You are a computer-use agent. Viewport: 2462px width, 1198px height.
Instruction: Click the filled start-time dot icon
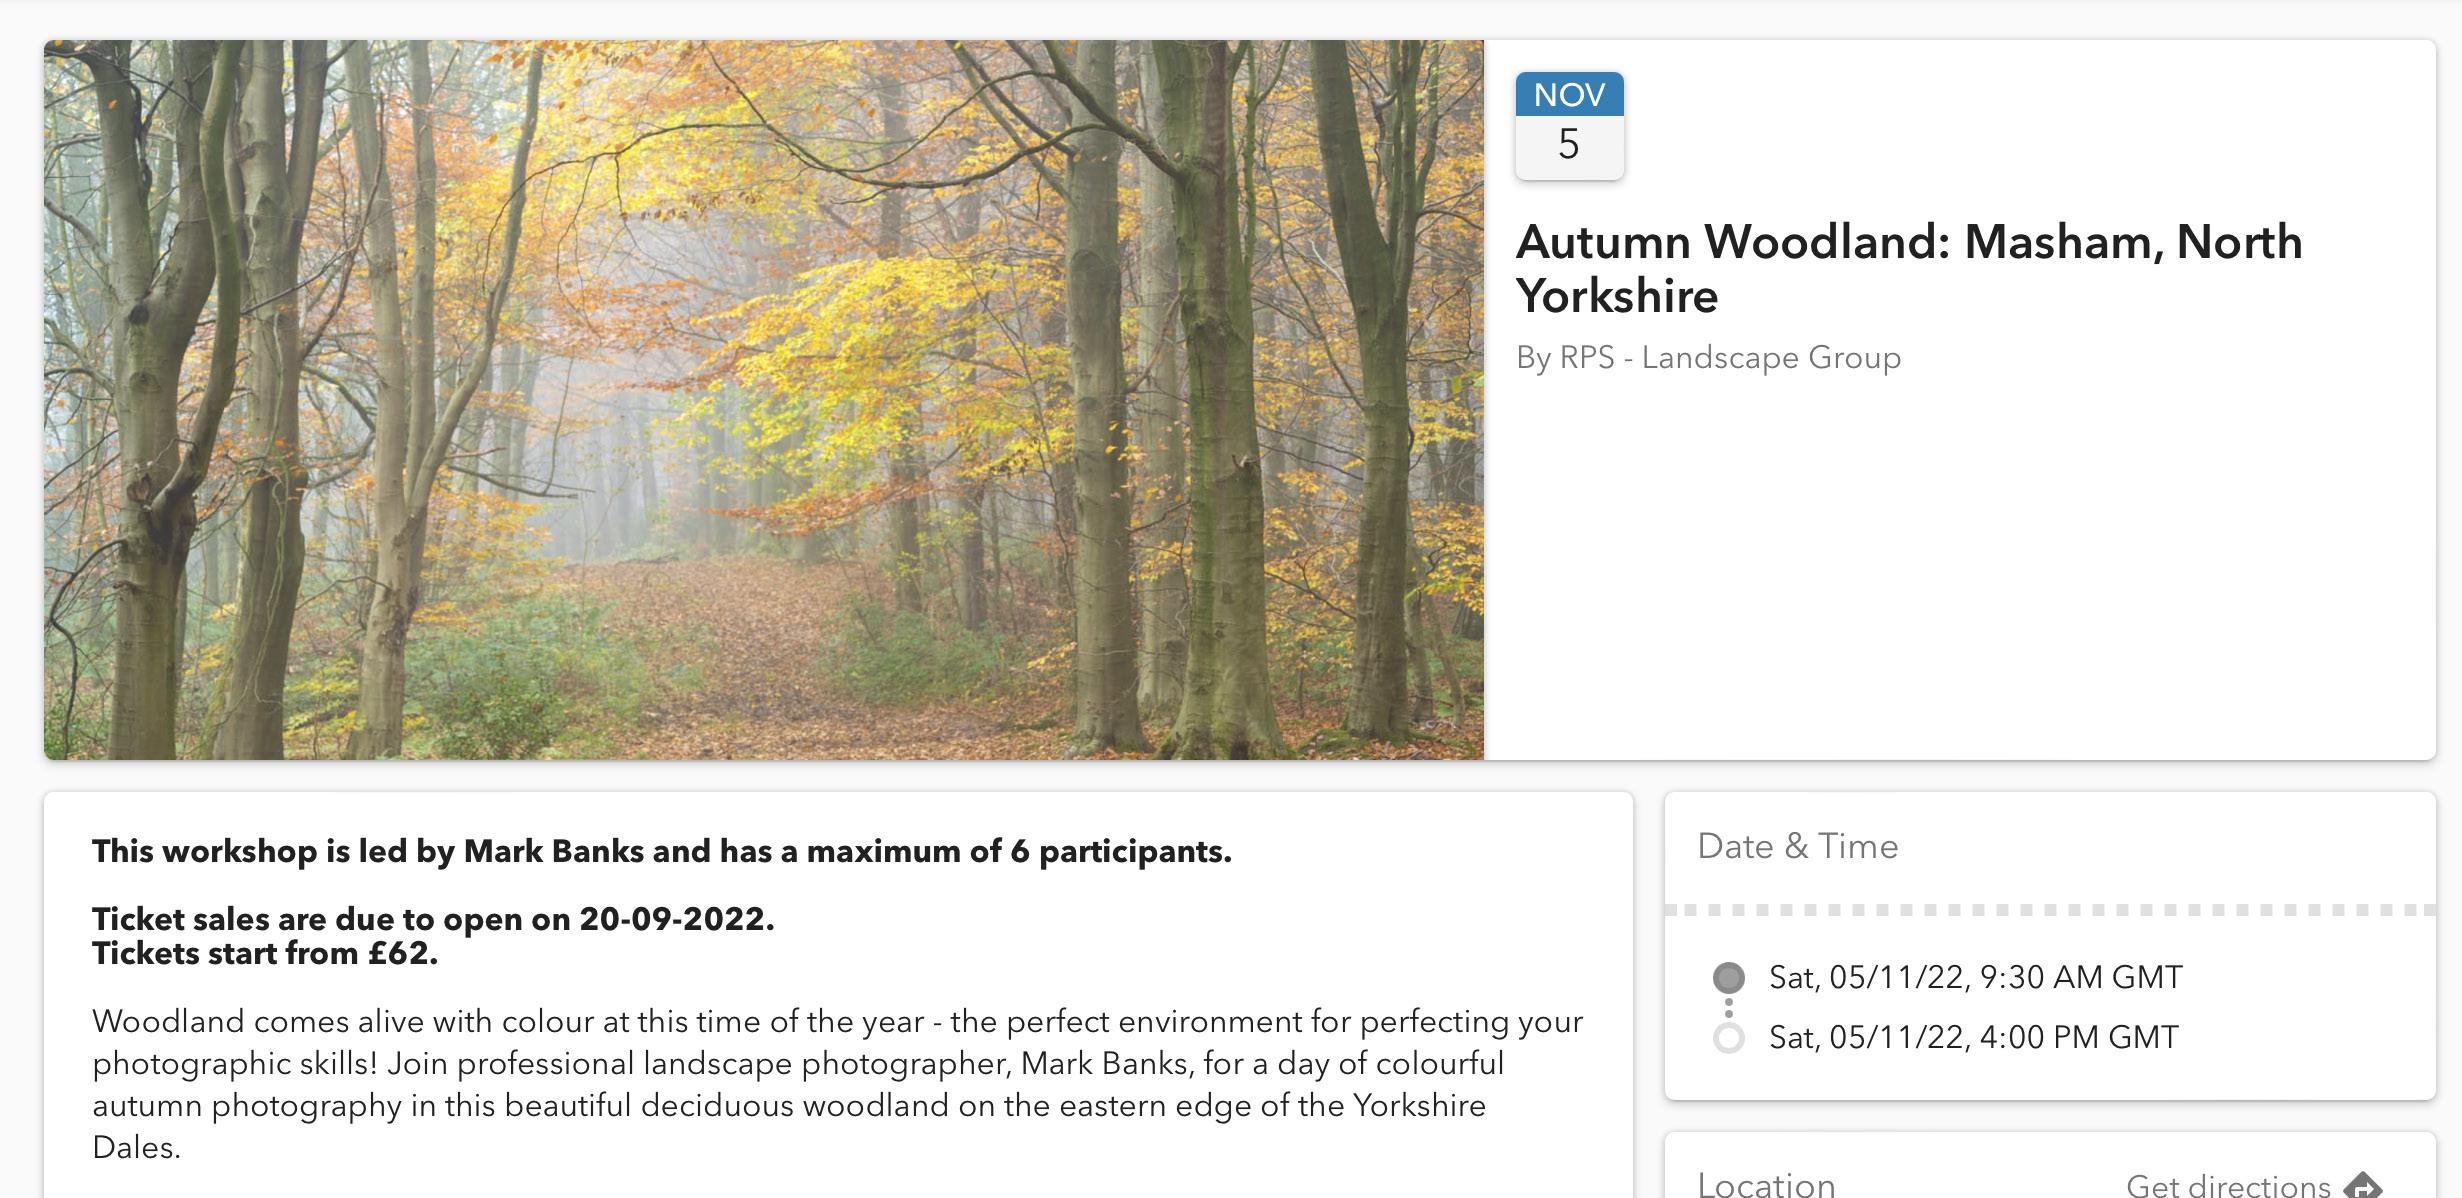pyautogui.click(x=1728, y=977)
